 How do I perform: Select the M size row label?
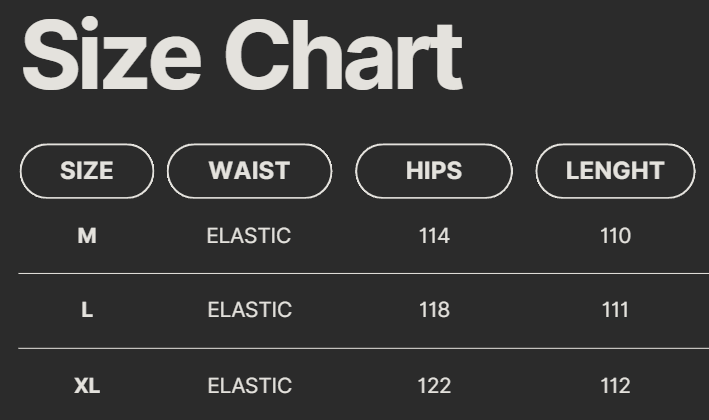coord(87,236)
